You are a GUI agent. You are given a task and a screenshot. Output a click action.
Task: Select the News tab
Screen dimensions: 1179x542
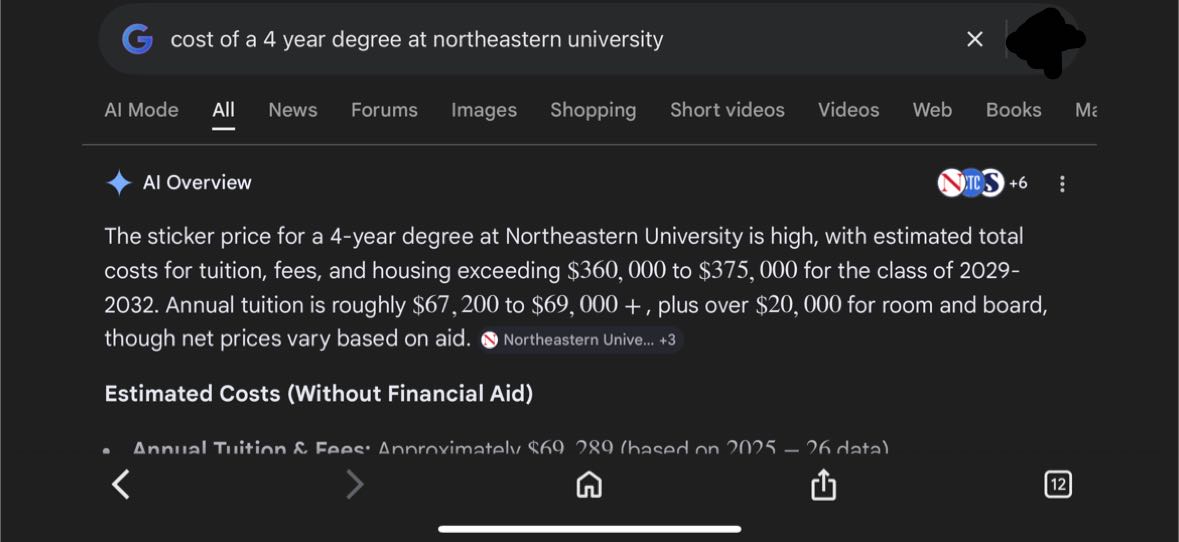pyautogui.click(x=292, y=110)
